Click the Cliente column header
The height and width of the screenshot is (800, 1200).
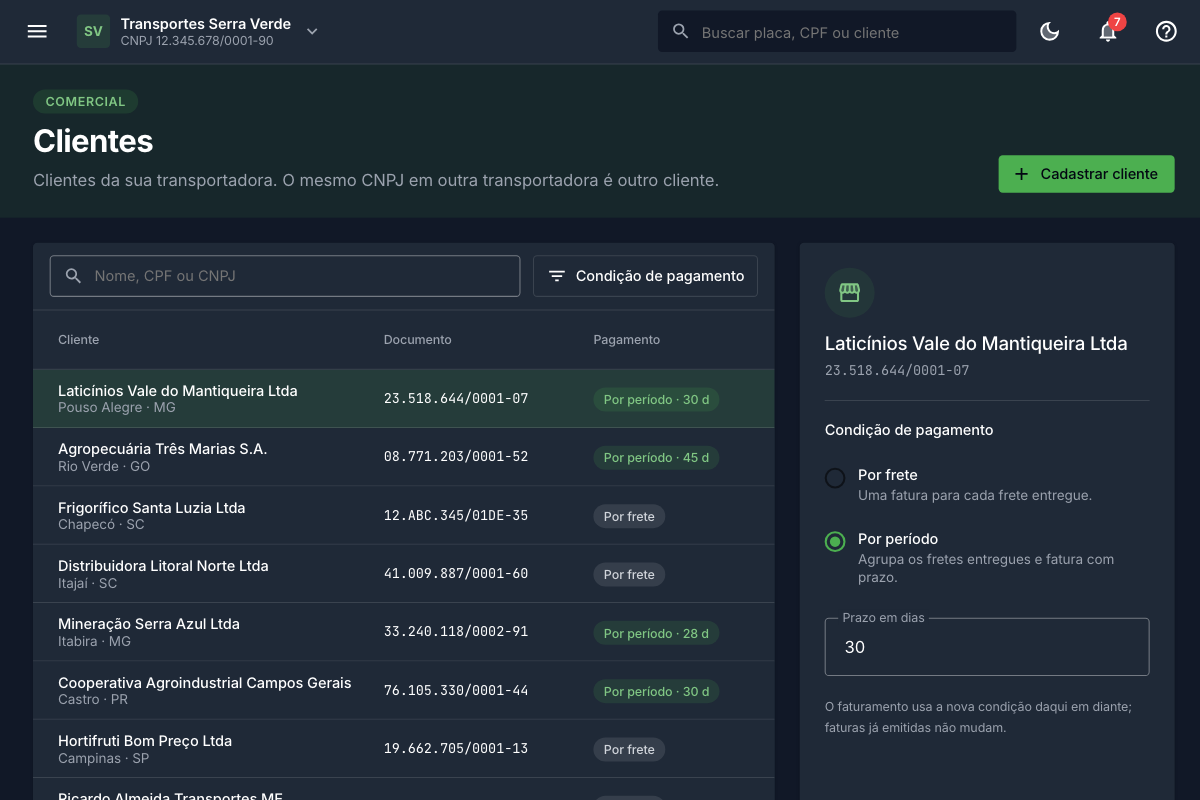click(79, 340)
